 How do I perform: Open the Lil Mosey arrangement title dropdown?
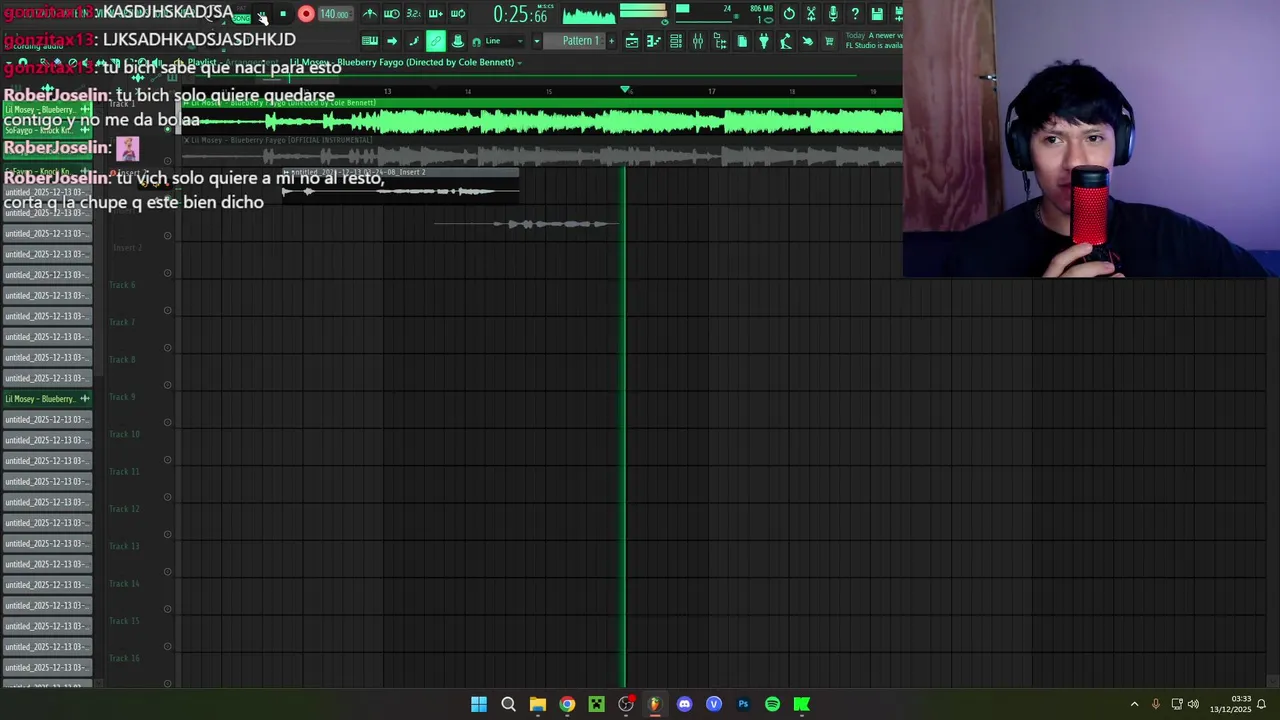(406, 62)
